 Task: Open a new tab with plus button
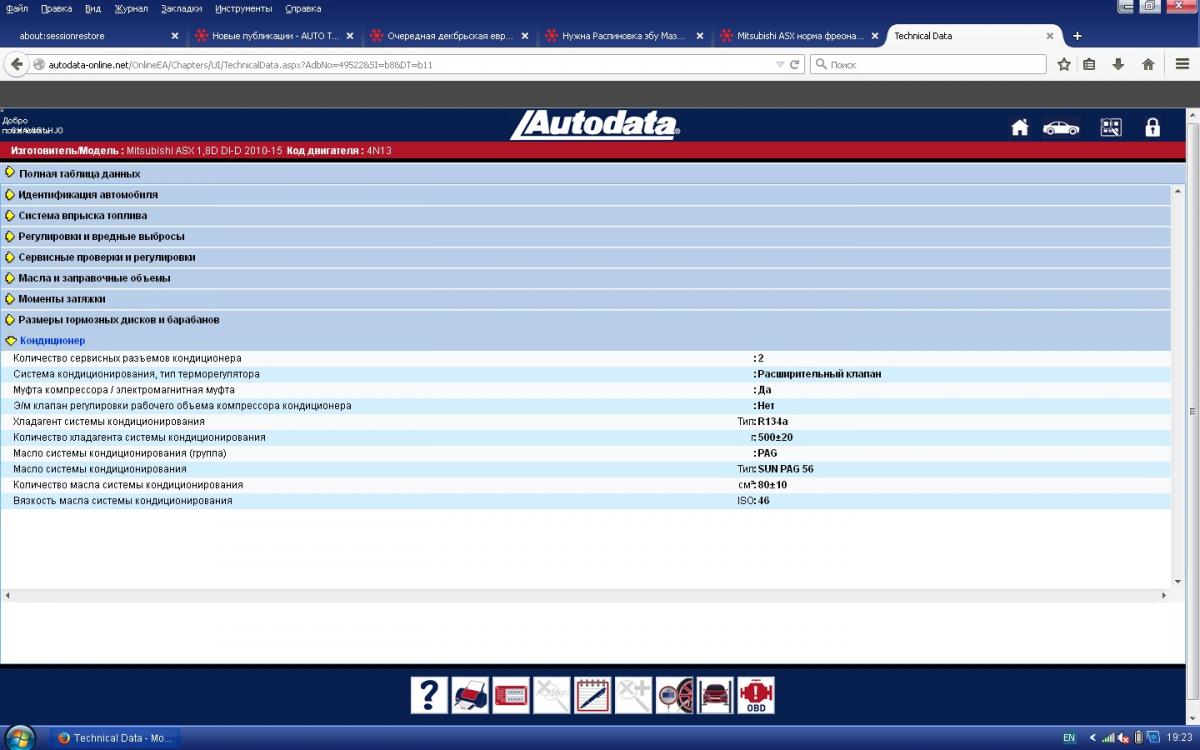[1077, 36]
